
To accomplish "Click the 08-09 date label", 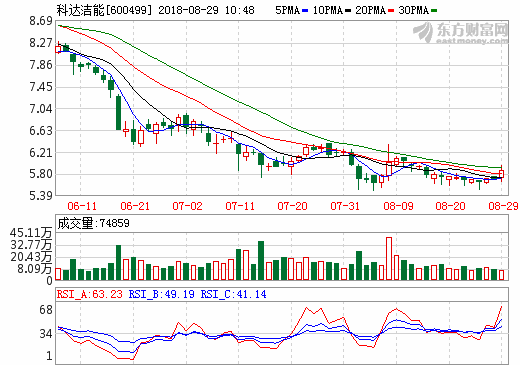I will (398, 206).
